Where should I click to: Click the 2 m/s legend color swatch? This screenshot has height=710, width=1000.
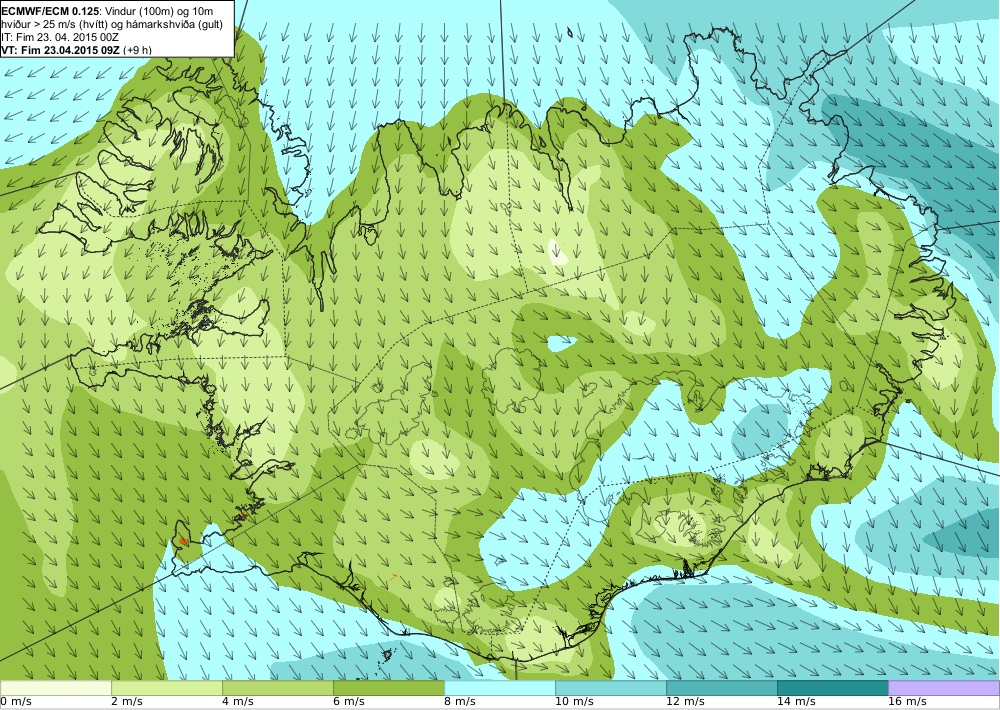[166, 688]
